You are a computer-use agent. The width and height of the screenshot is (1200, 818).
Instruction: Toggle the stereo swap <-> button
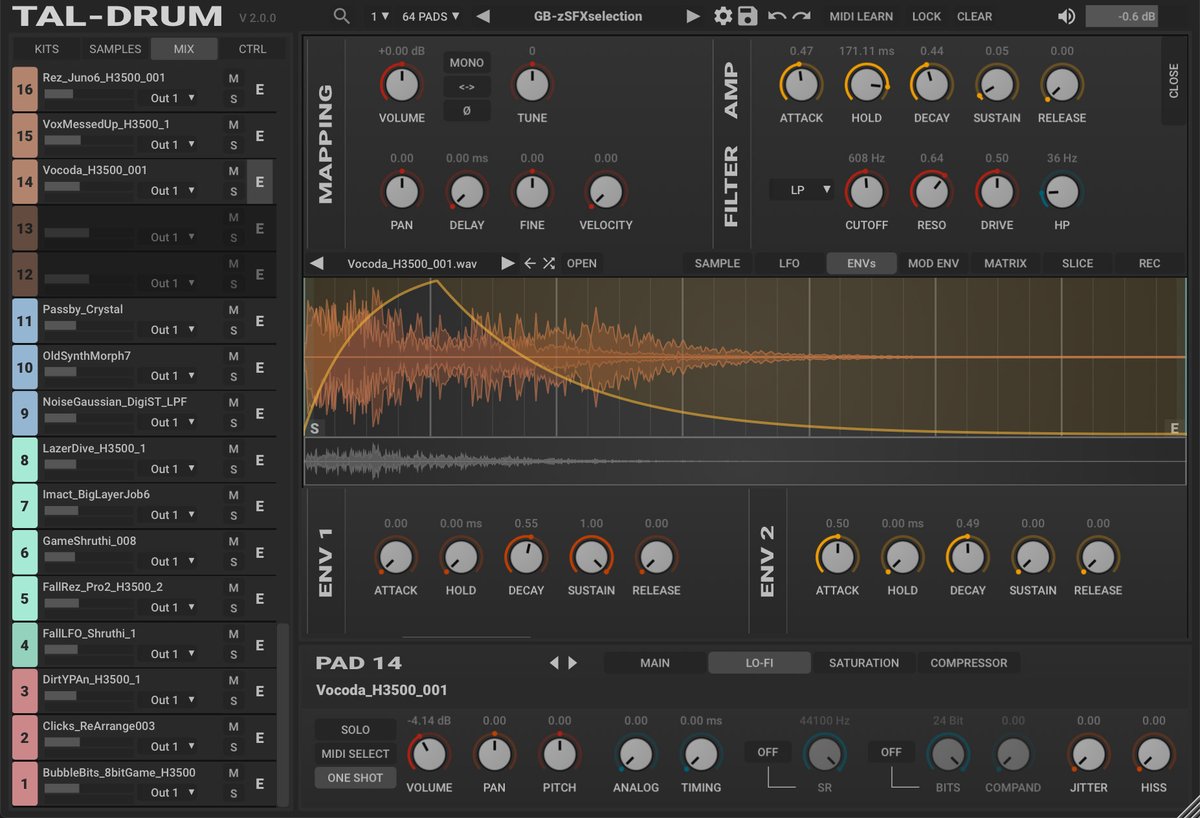(x=467, y=86)
